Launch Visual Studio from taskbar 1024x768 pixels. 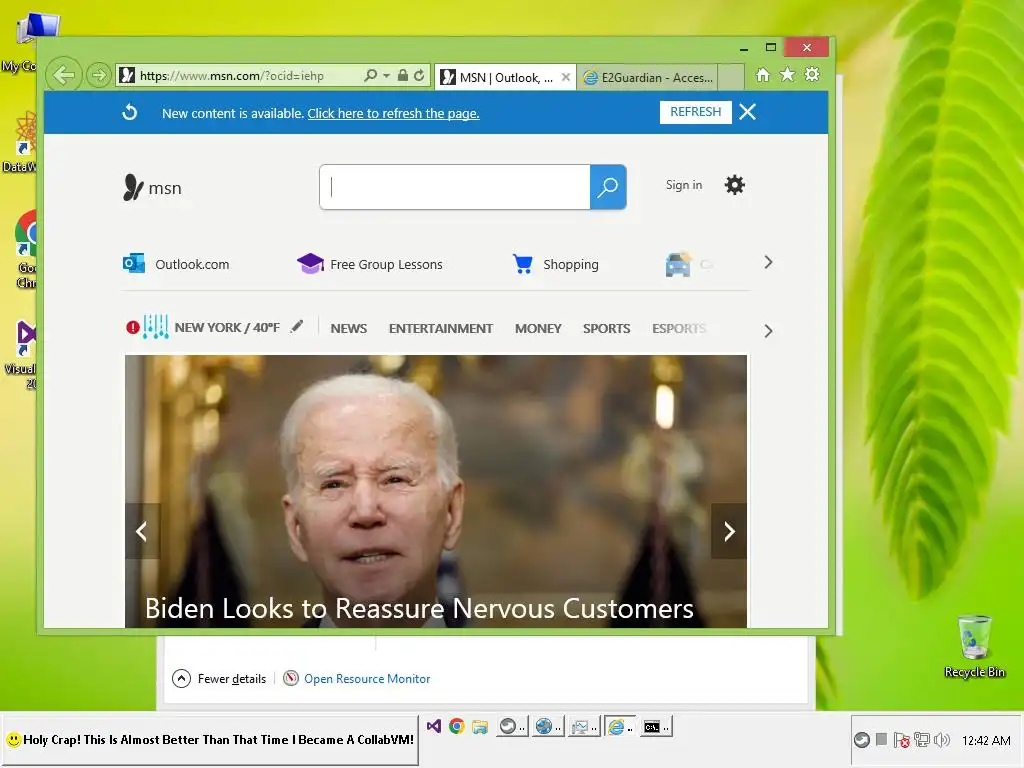point(434,726)
